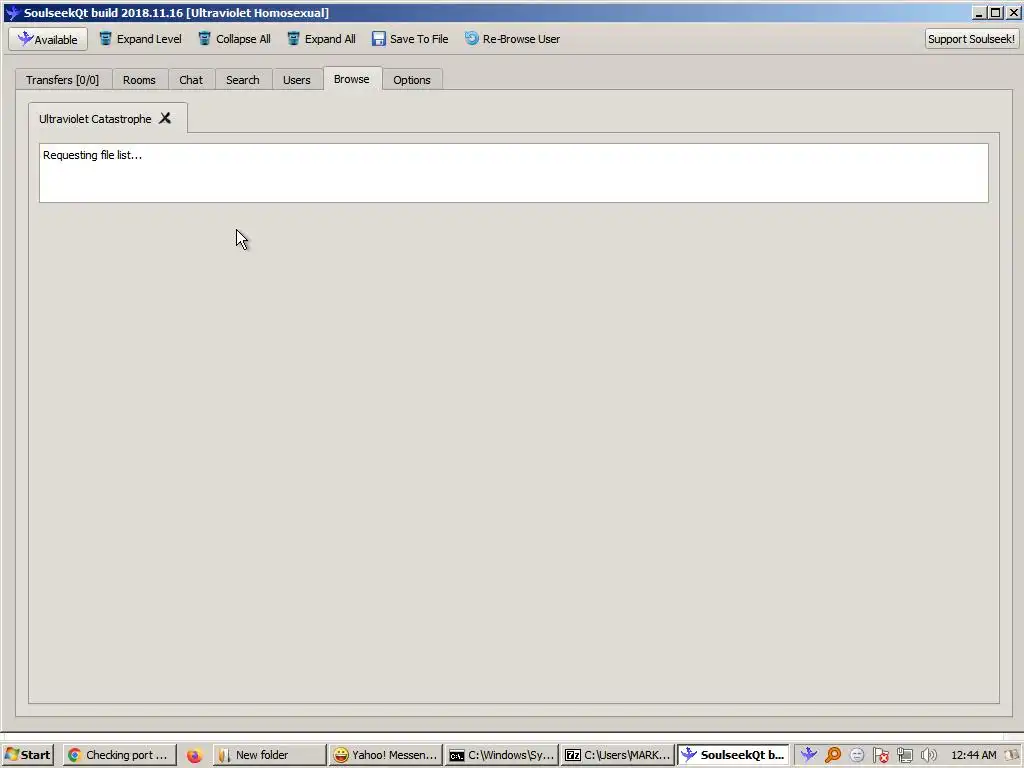The image size is (1024, 768).
Task: Click the Available status button
Action: coord(48,39)
